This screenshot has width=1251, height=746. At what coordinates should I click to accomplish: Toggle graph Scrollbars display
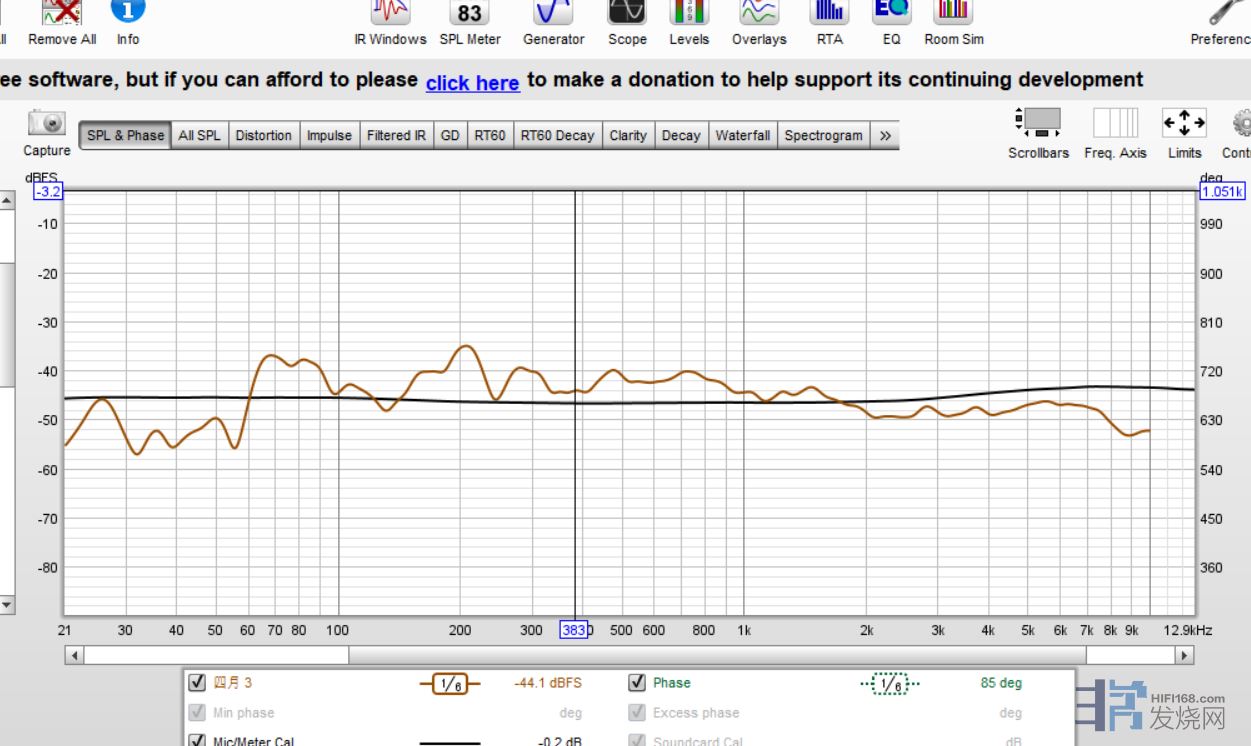pyautogui.click(x=1038, y=133)
